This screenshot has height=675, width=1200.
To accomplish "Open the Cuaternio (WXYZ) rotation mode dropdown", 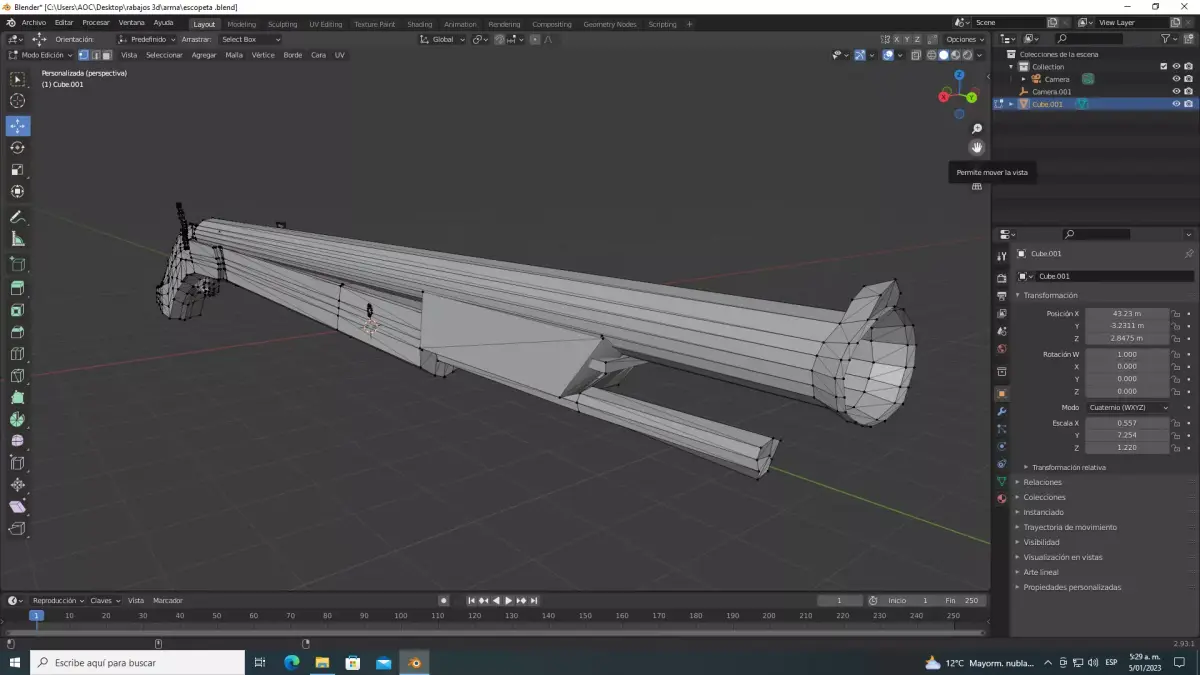I will [1128, 407].
